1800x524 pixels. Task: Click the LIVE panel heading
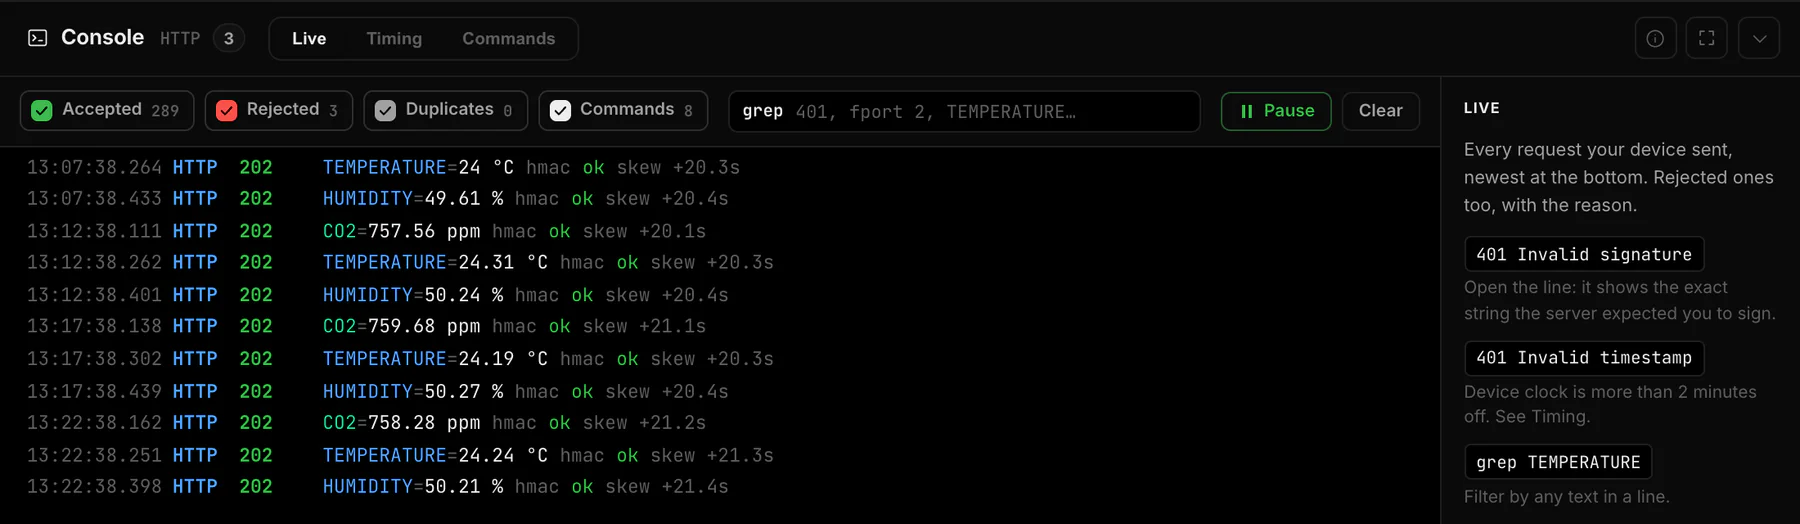click(1482, 108)
